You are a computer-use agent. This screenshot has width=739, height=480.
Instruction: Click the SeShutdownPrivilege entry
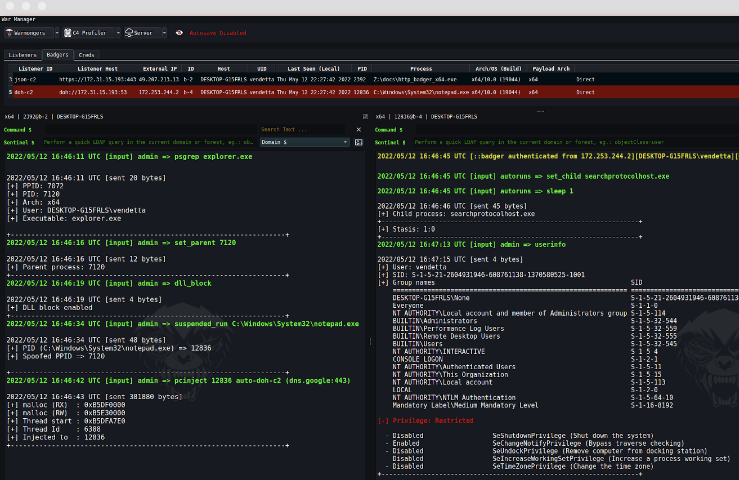coord(573,436)
